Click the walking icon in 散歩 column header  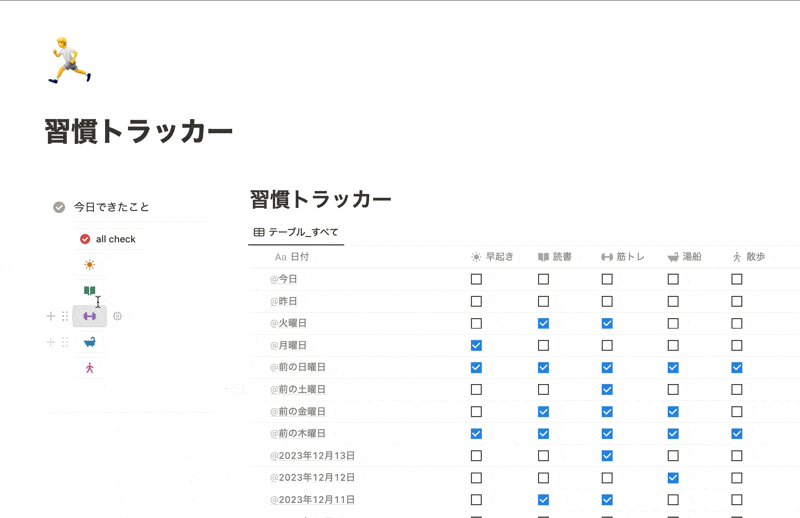737,257
